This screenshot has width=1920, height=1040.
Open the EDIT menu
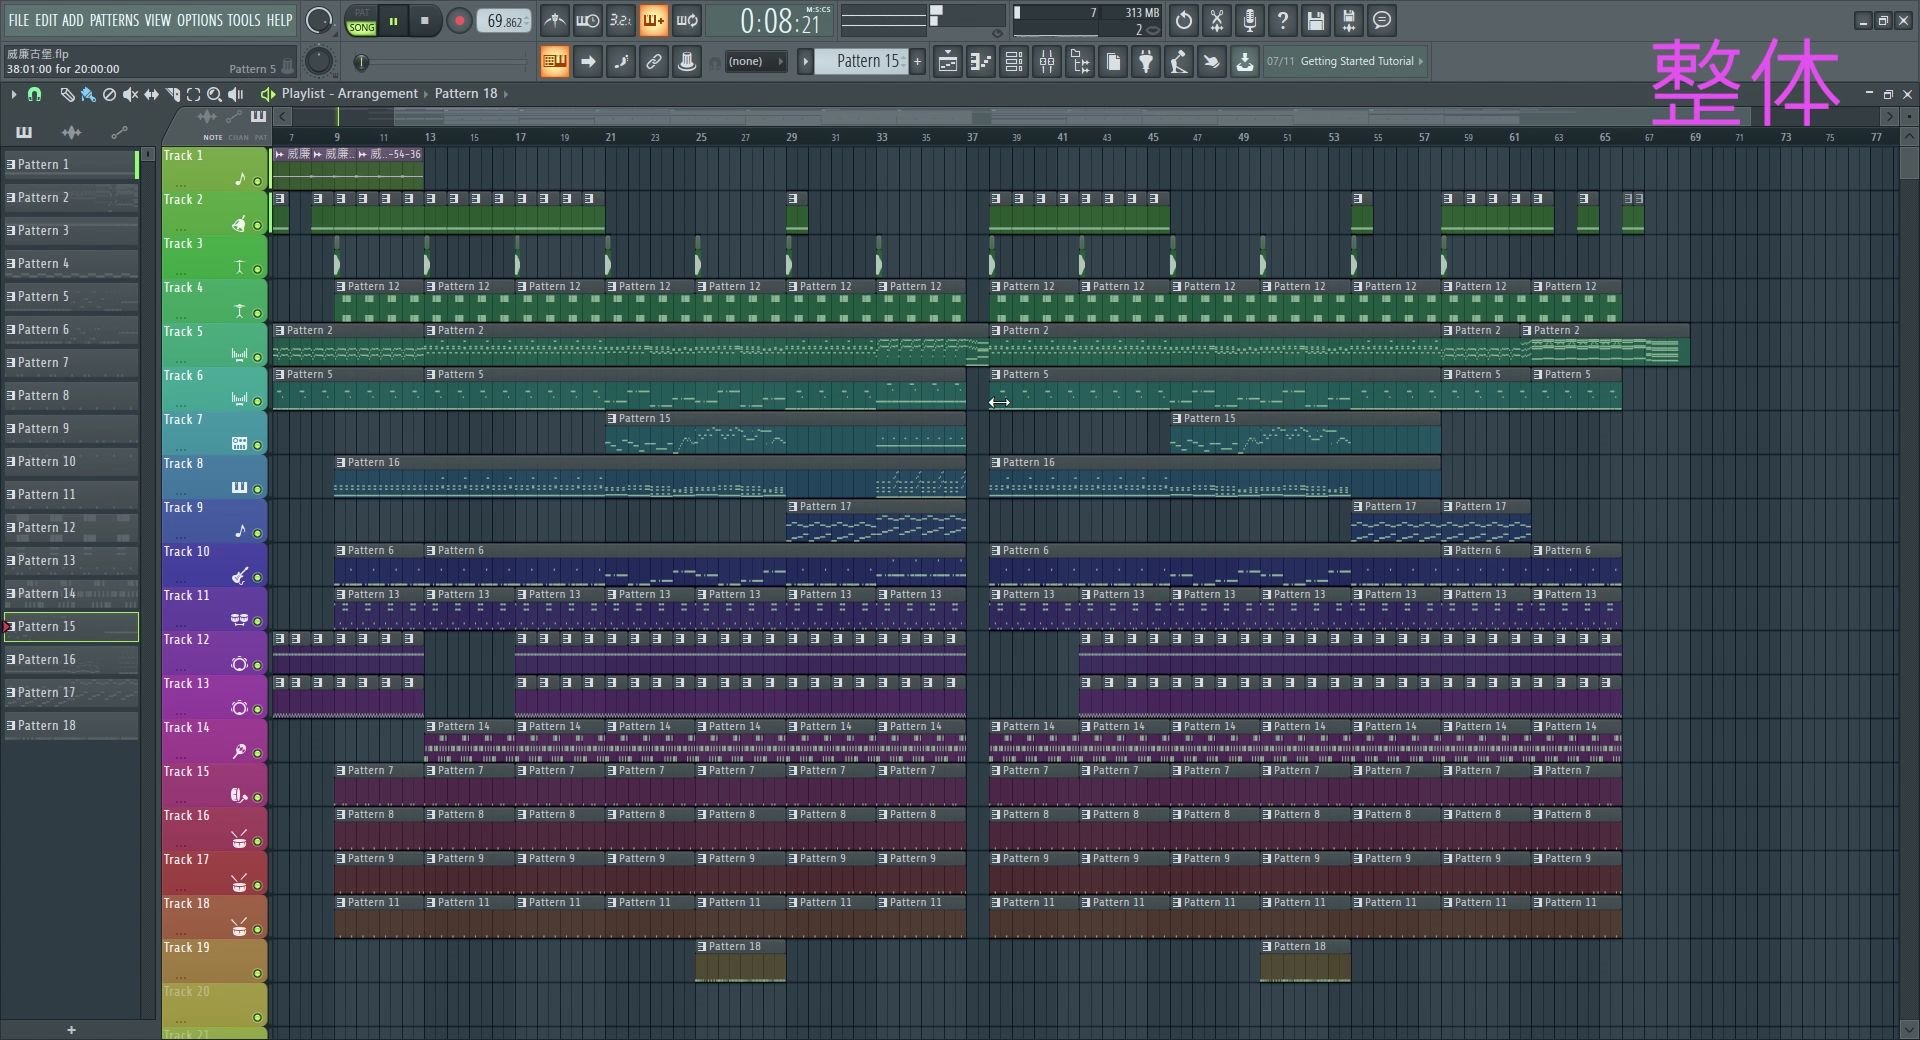tap(46, 20)
